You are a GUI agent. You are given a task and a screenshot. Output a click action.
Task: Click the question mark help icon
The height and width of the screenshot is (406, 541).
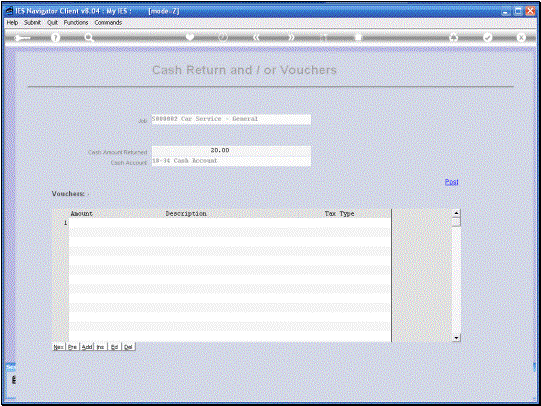tap(55, 38)
